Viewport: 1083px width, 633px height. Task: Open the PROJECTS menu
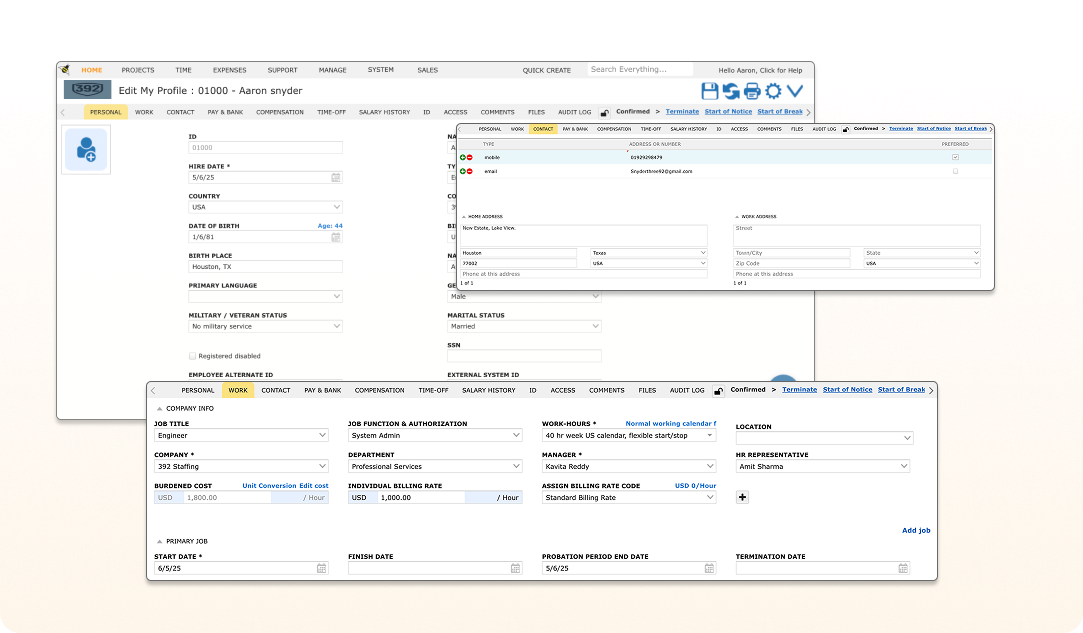tap(138, 70)
